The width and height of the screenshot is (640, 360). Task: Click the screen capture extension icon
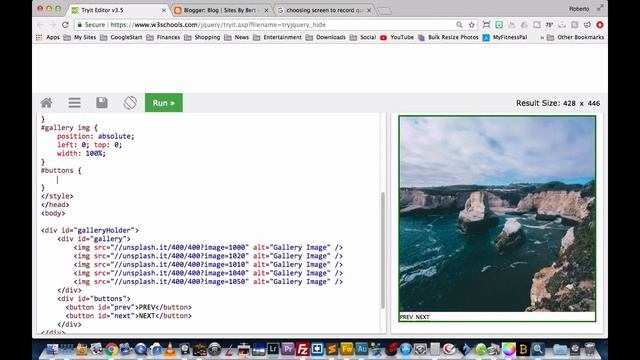point(486,25)
